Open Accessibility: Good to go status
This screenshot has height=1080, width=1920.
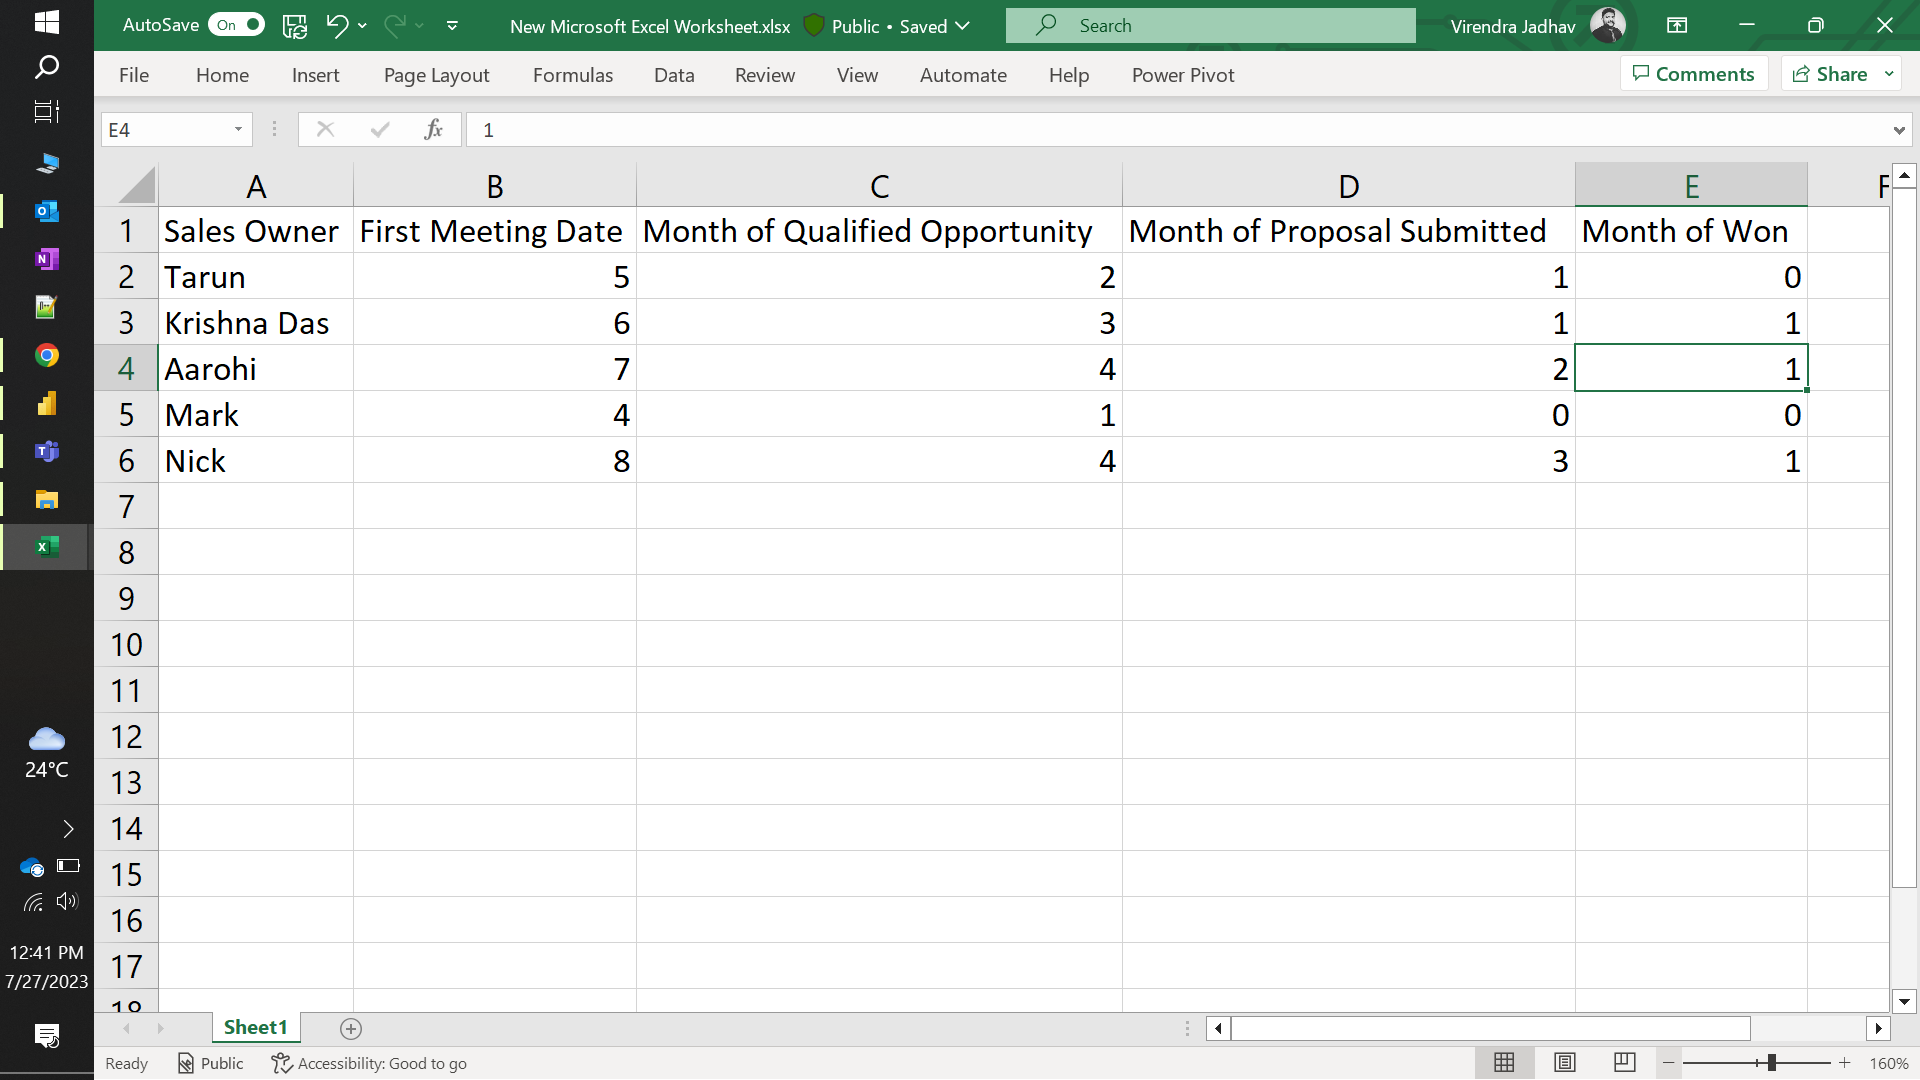tap(369, 1063)
